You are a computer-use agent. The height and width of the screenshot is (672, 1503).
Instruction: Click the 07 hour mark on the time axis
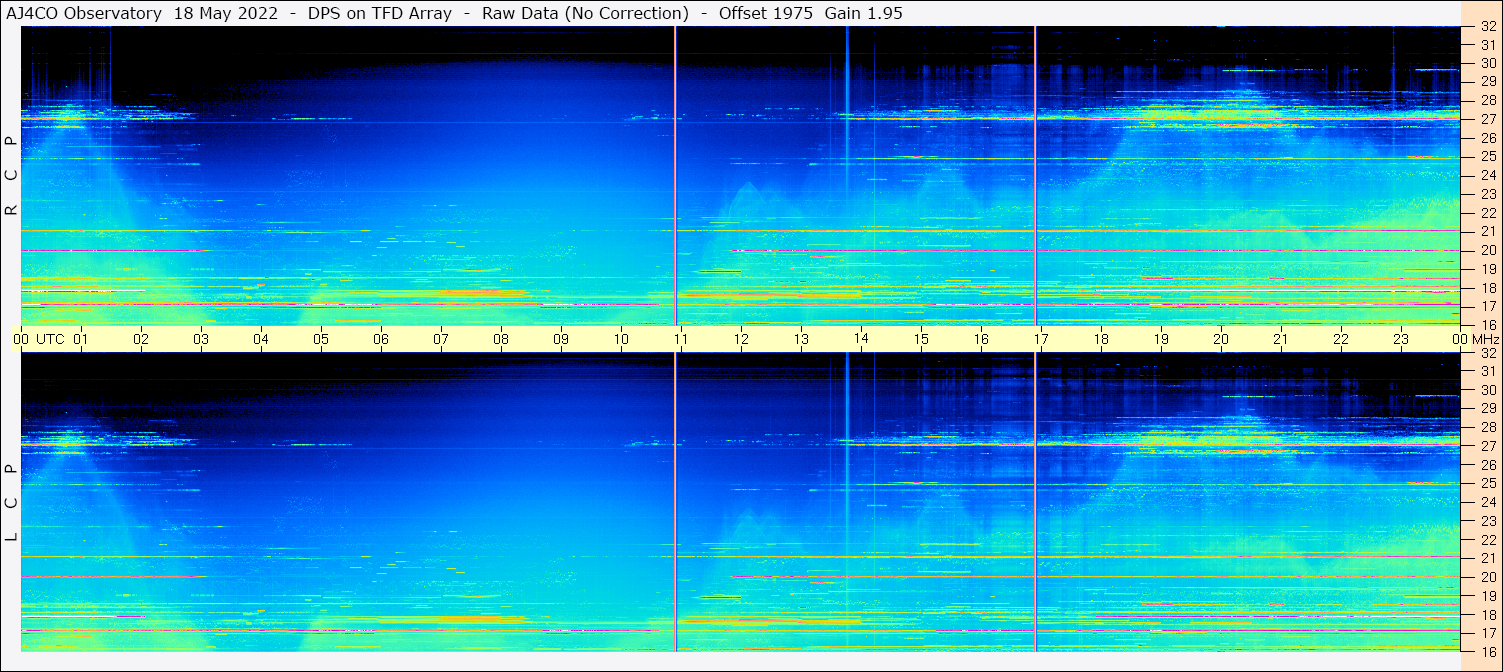point(441,339)
